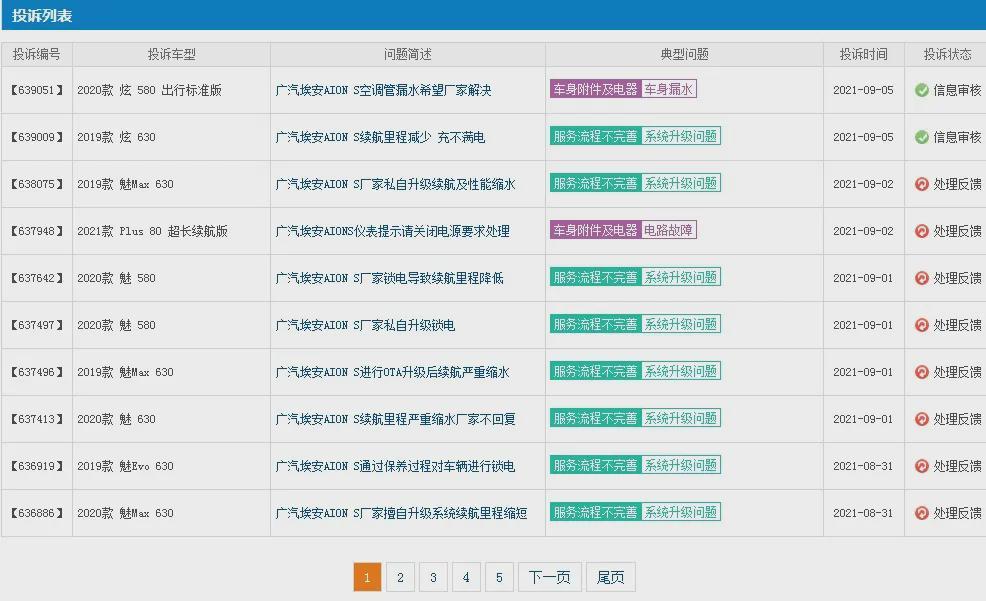Click car model 2021款 Plus 80 超长续航版
Viewport: 986px width, 601px height.
(152, 231)
